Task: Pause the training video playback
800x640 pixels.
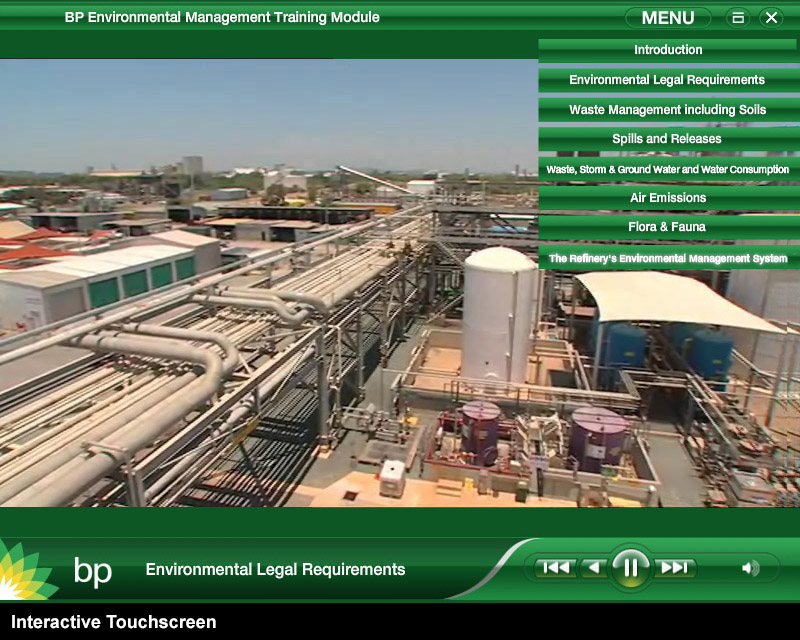Action: click(630, 568)
